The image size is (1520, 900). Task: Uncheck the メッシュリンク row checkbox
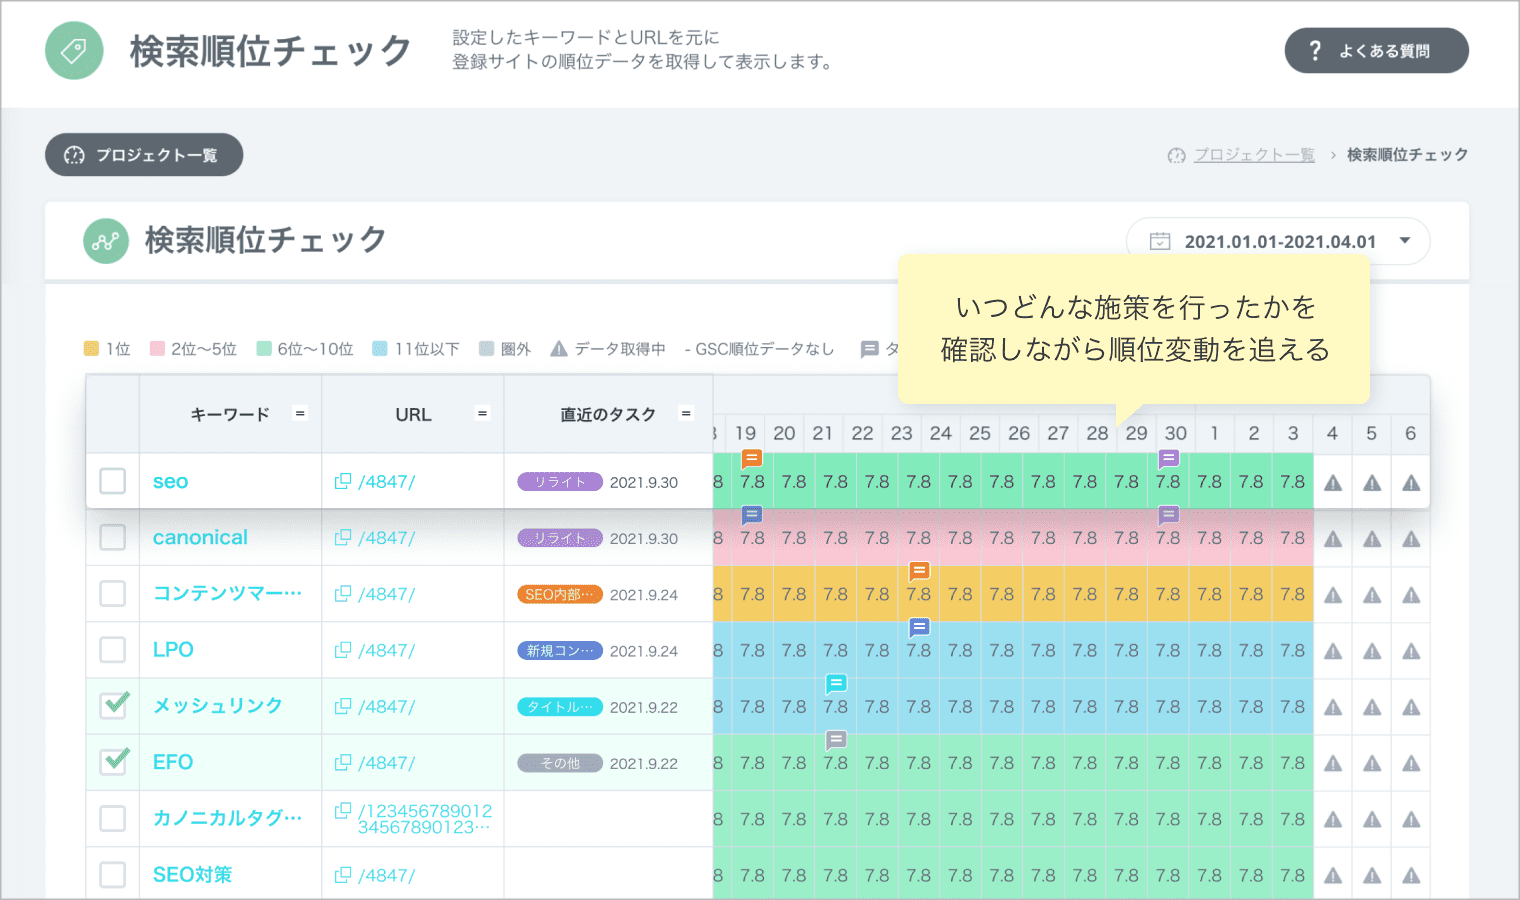click(113, 706)
